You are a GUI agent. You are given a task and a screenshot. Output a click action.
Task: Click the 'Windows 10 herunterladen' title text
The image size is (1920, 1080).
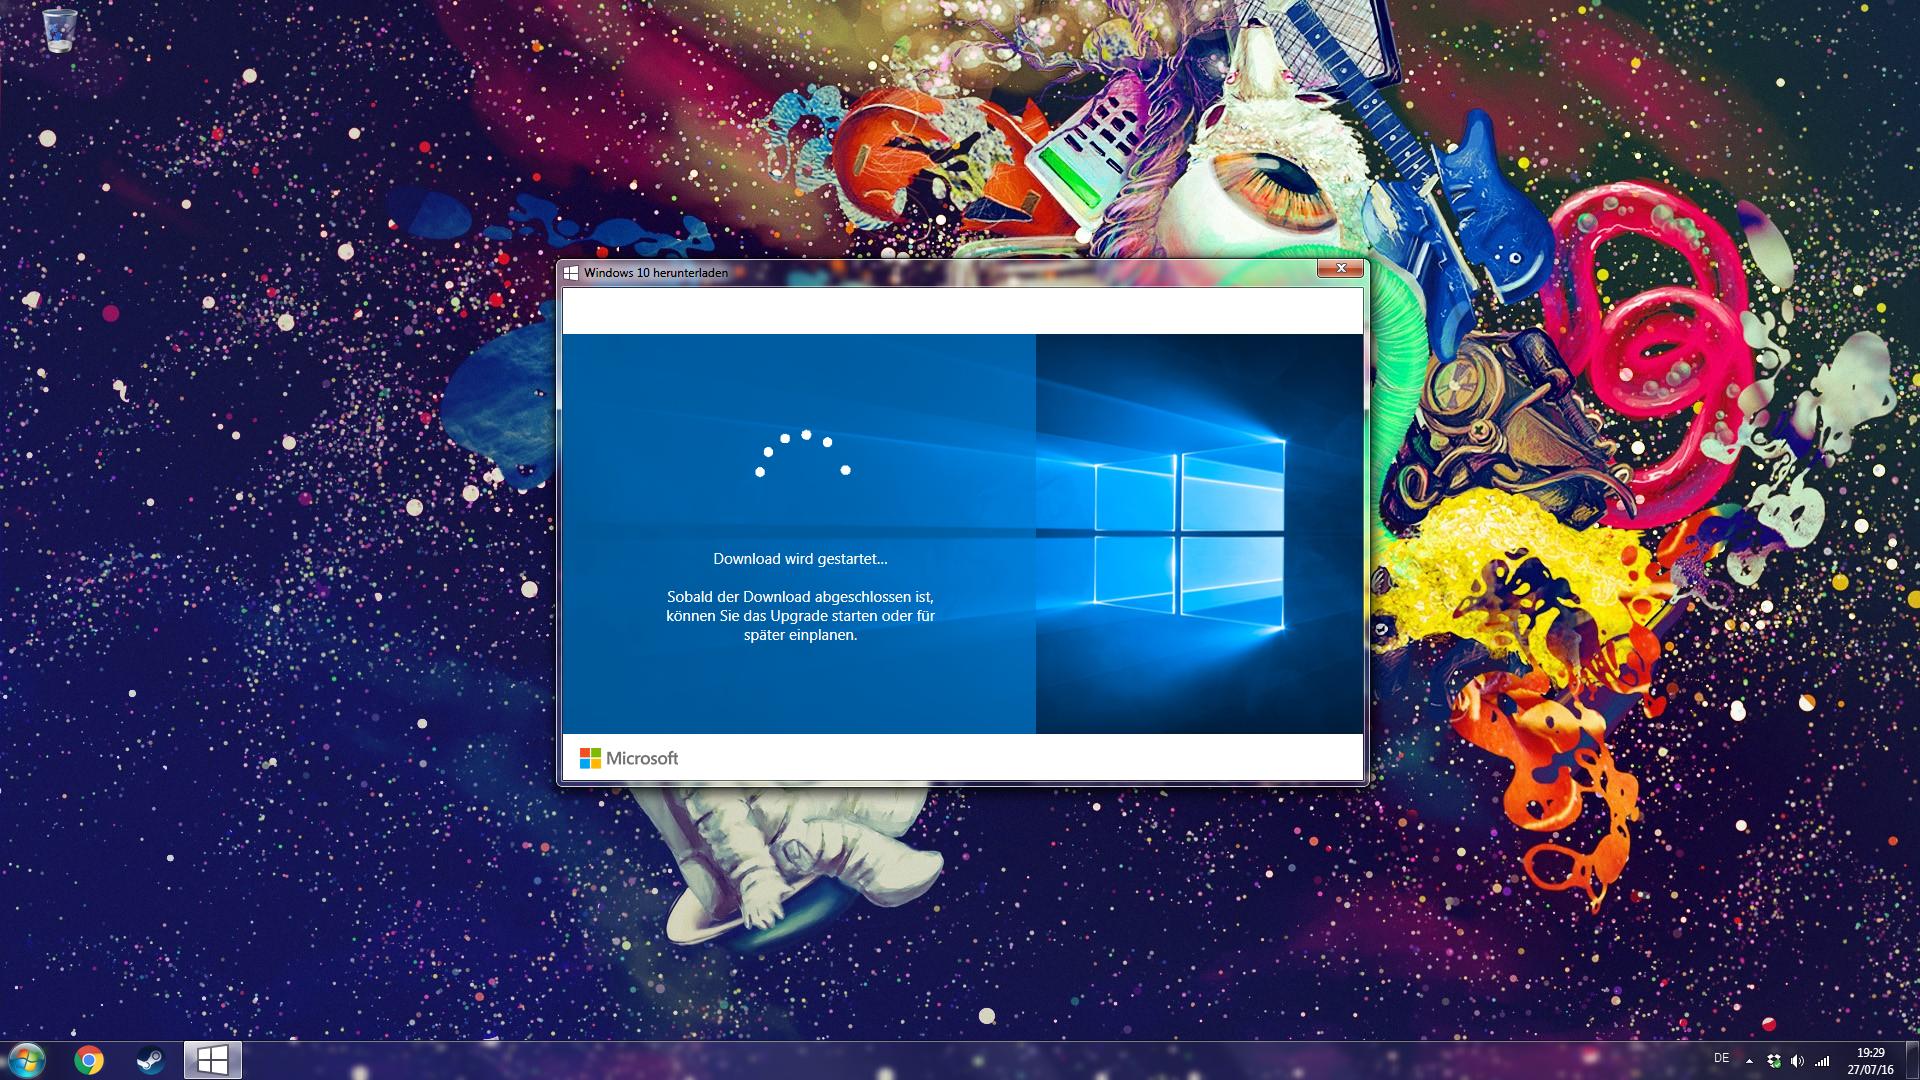click(x=656, y=272)
